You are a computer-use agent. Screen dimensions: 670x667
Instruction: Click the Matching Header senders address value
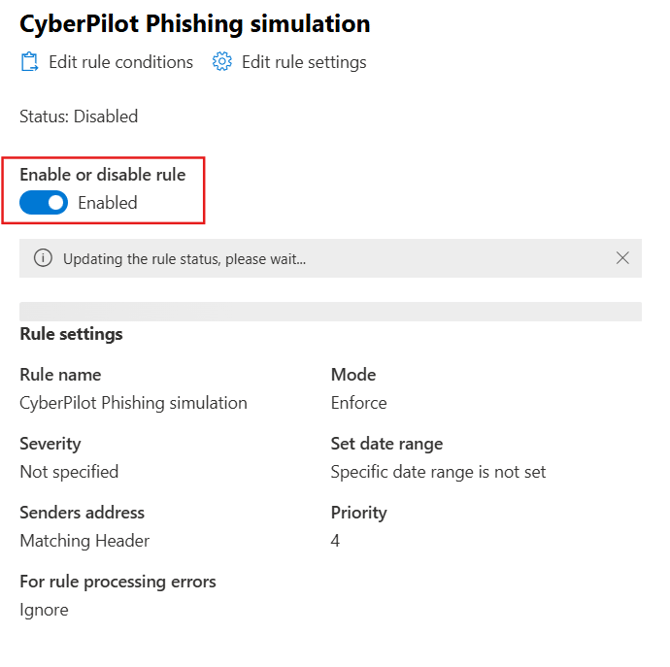pyautogui.click(x=84, y=540)
